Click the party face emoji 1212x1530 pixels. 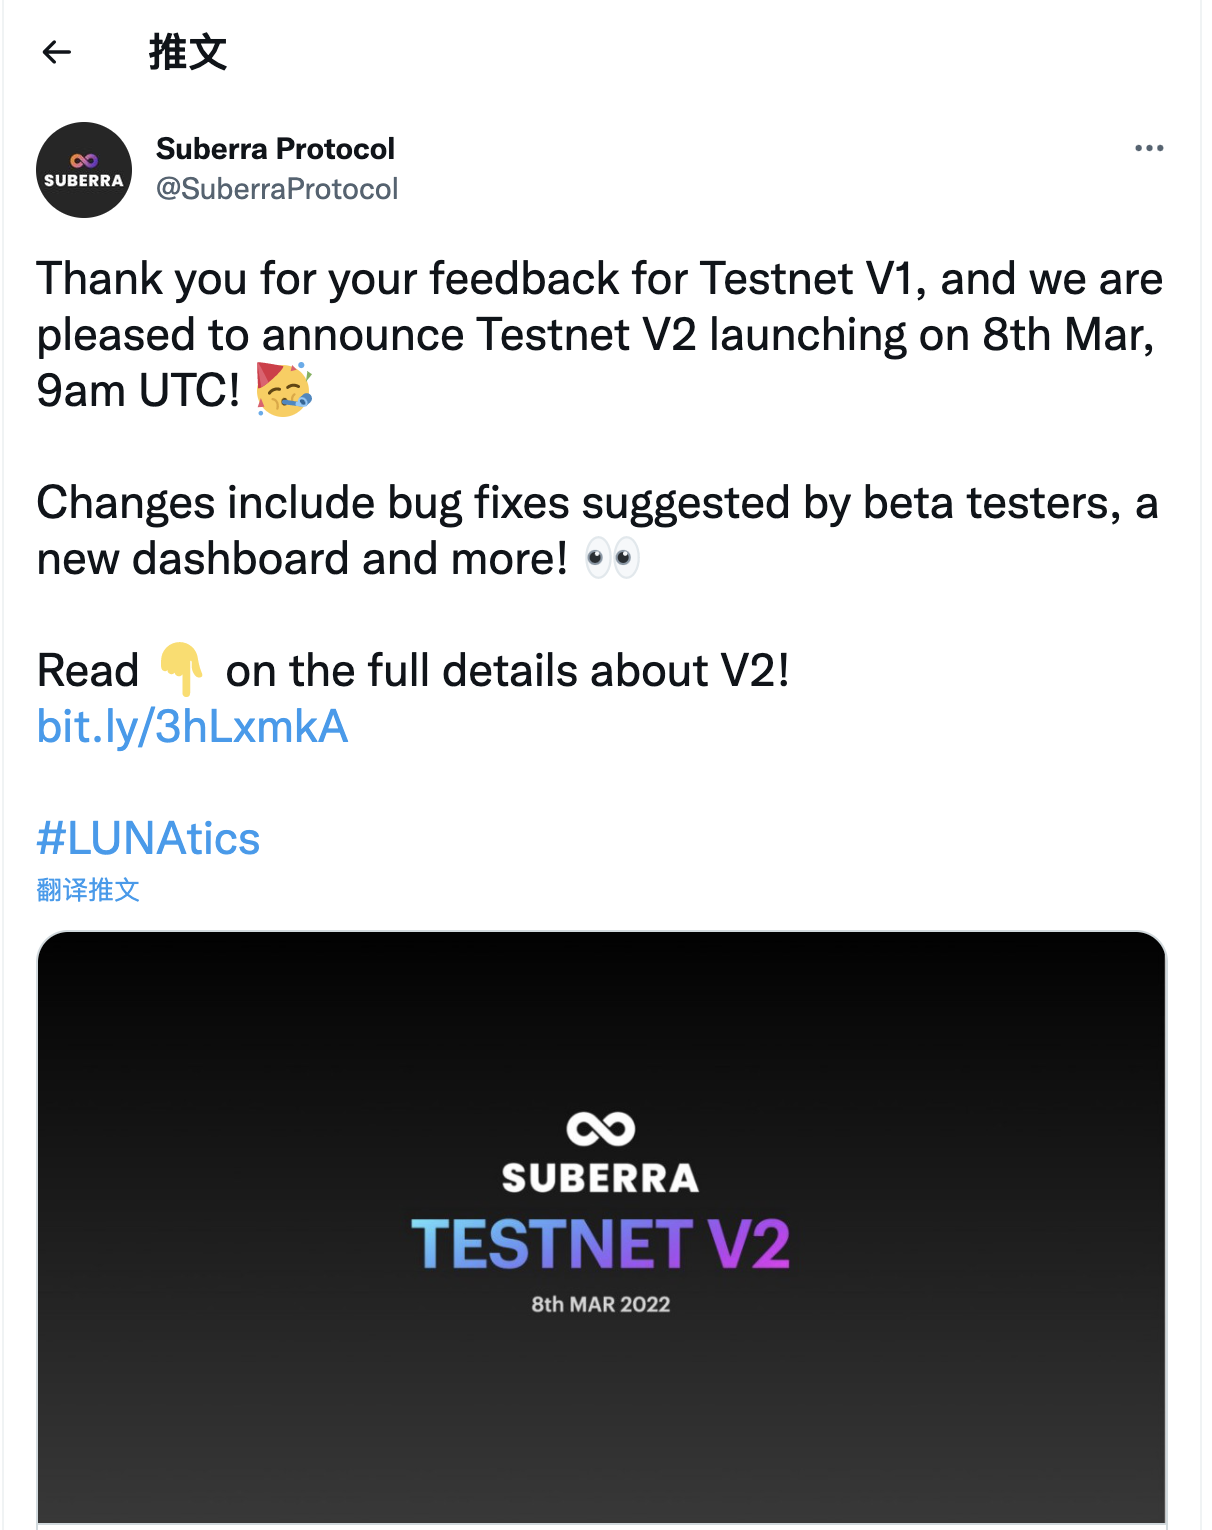tap(284, 390)
